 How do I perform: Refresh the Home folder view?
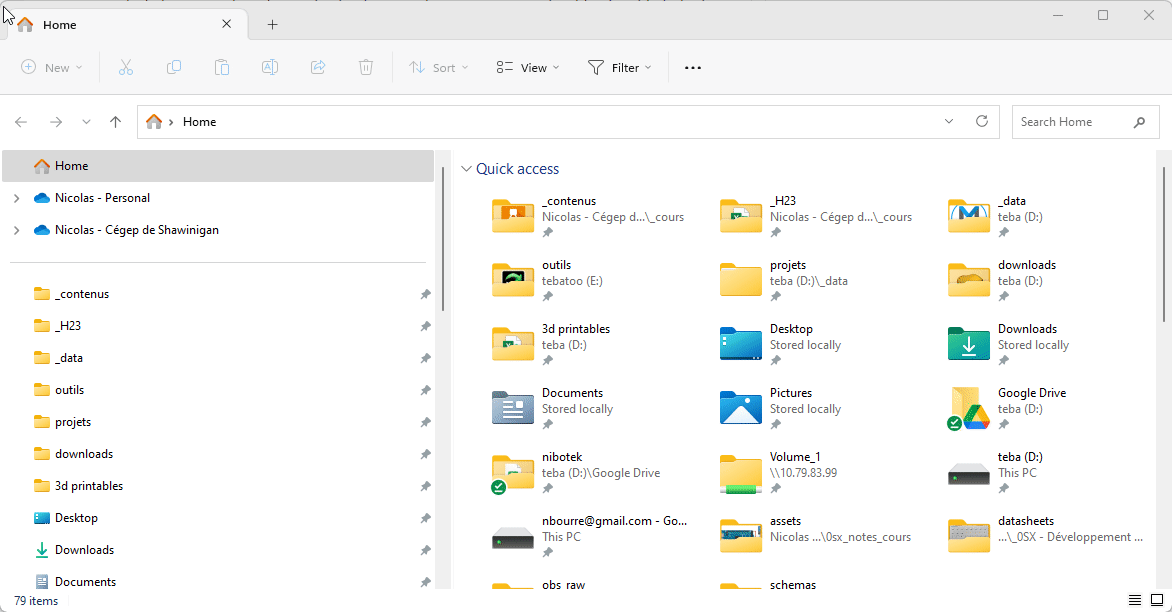982,121
